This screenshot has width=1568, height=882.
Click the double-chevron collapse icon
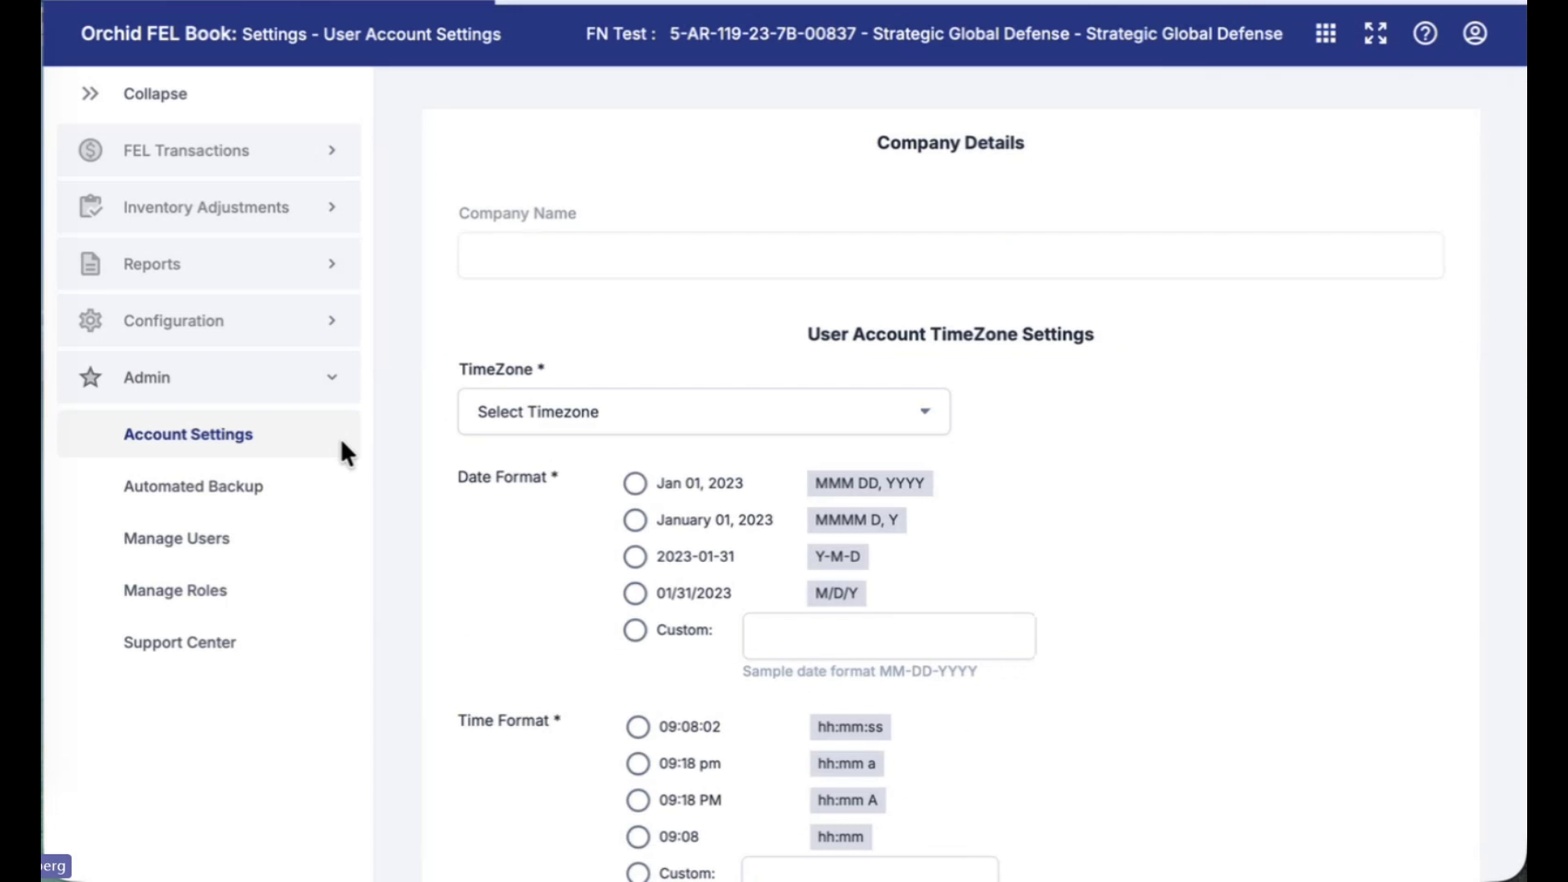click(90, 93)
